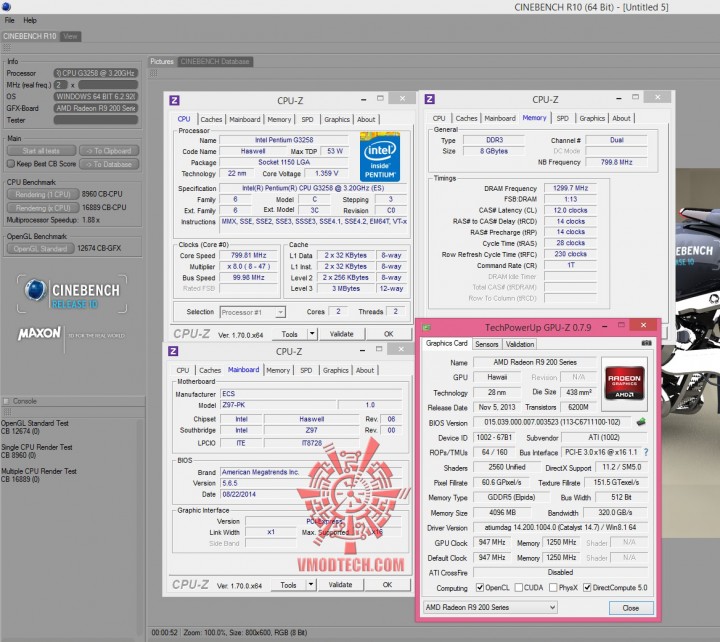Click the To Clipboard button
The height and width of the screenshot is (642, 720).
pyautogui.click(x=109, y=151)
